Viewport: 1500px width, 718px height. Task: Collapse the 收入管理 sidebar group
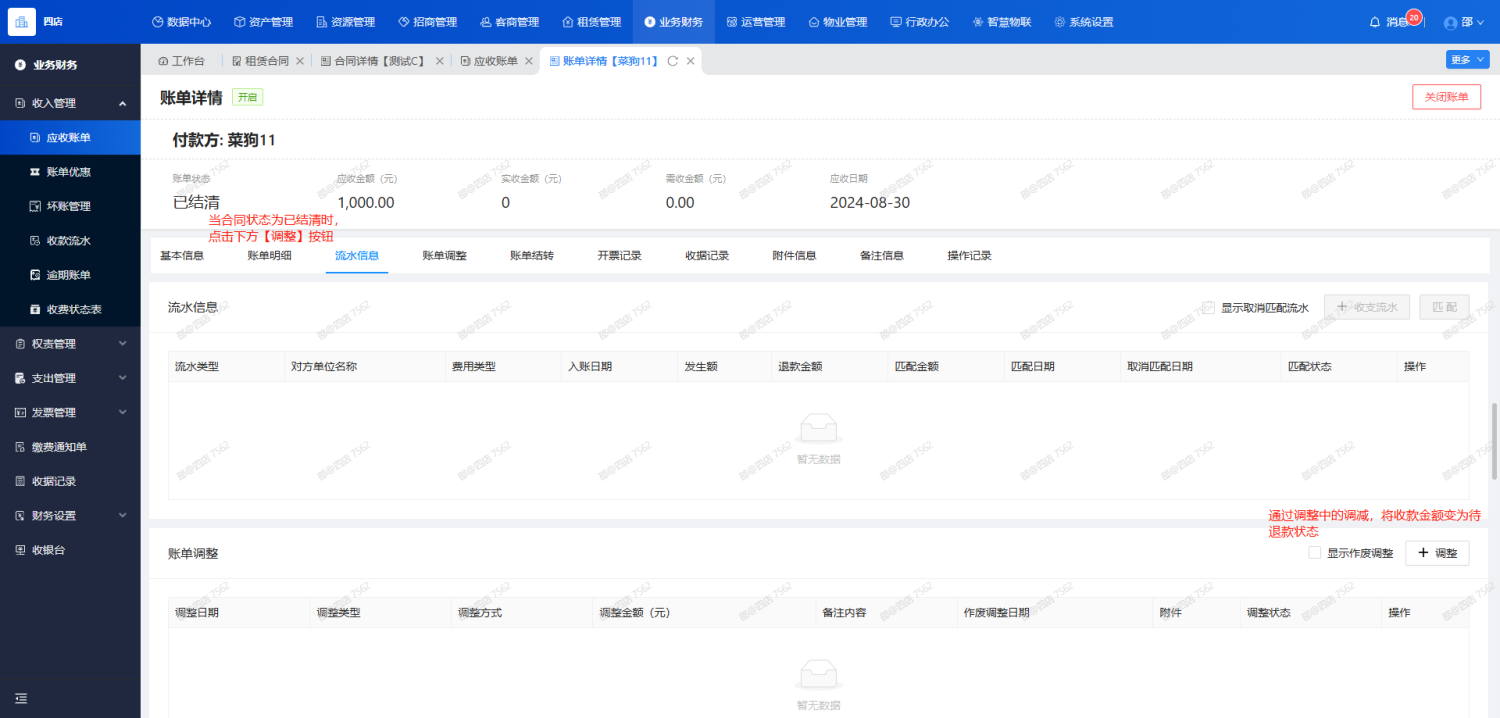click(122, 103)
